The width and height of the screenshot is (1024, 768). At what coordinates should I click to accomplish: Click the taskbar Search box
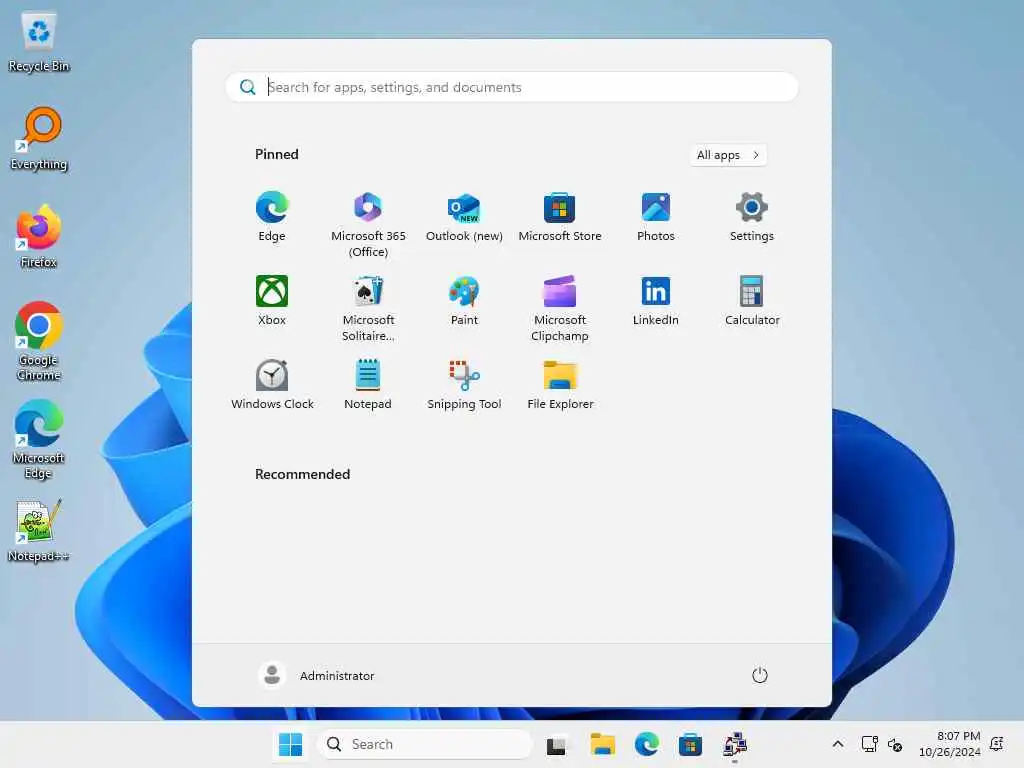point(424,744)
